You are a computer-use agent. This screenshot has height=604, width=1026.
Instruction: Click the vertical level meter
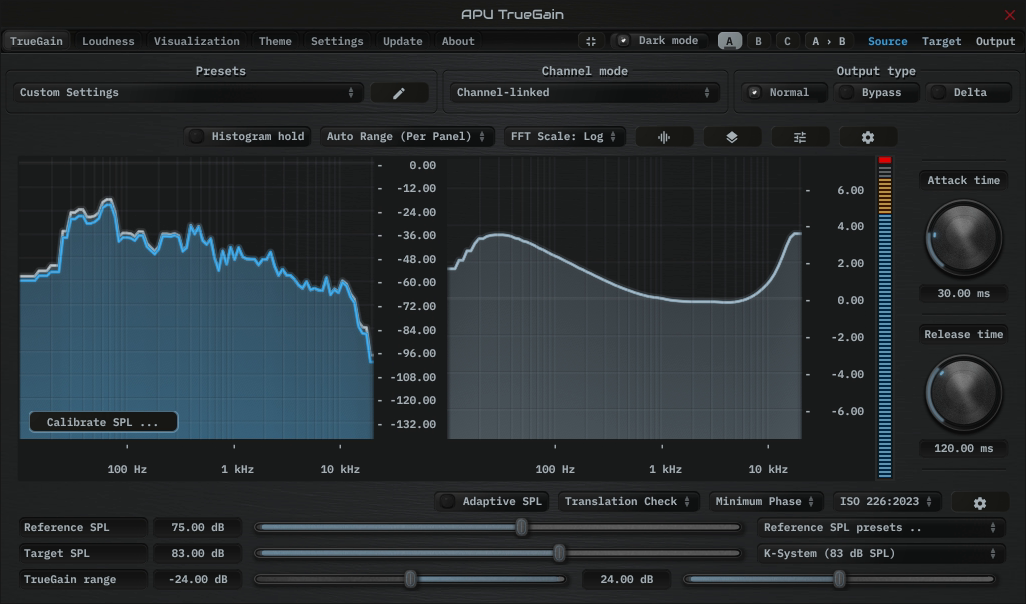click(885, 317)
